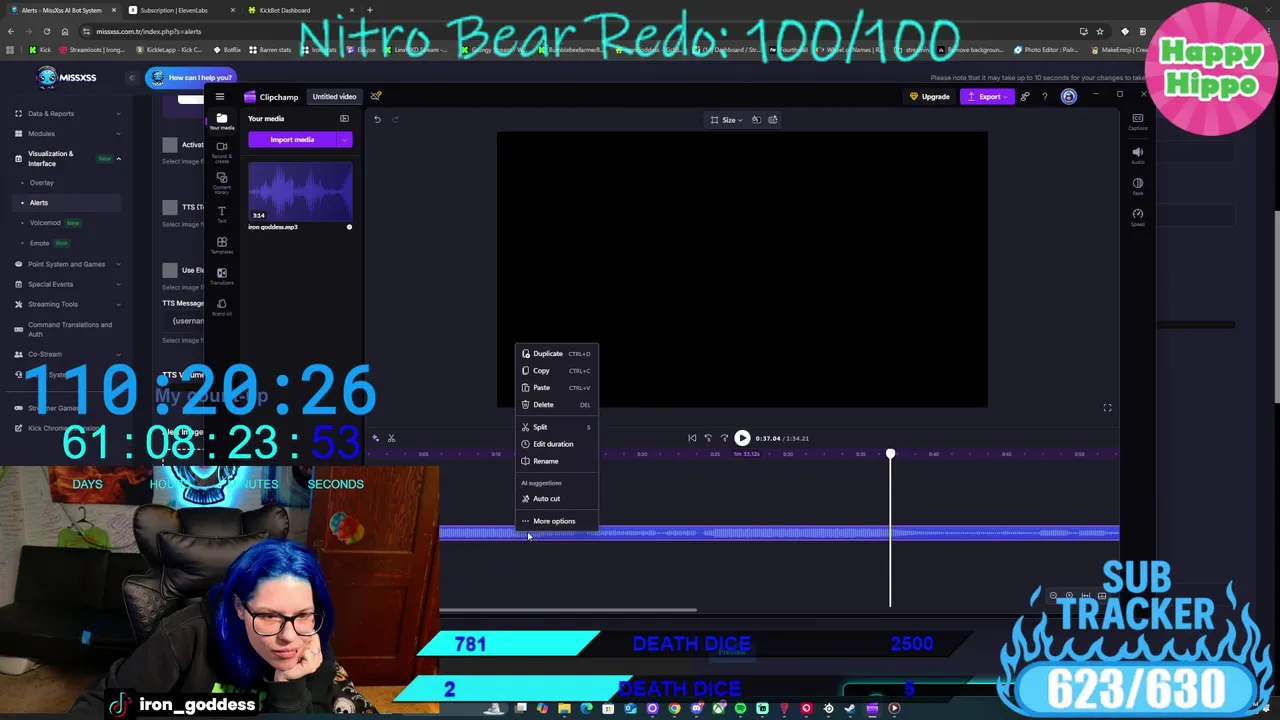Open the Emote page in MissXss sidebar

[x=40, y=243]
